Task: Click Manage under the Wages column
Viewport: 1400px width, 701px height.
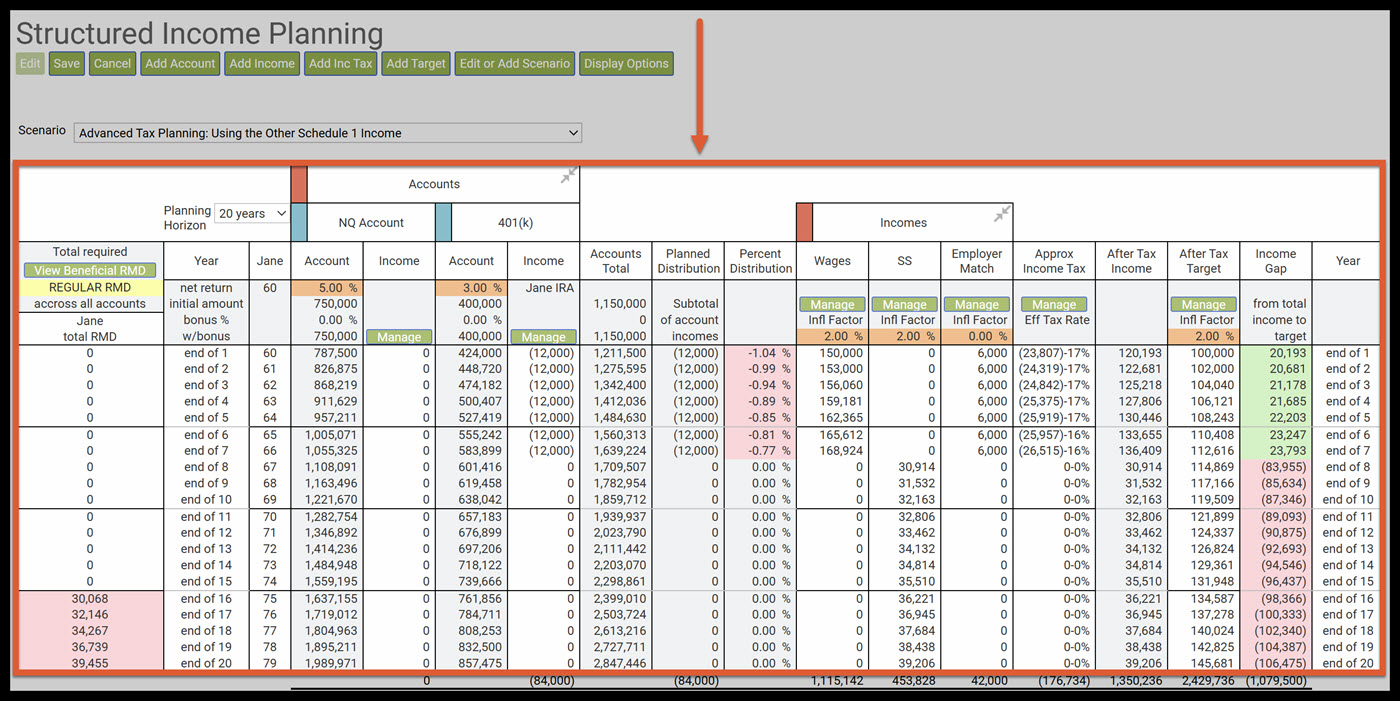Action: (832, 304)
